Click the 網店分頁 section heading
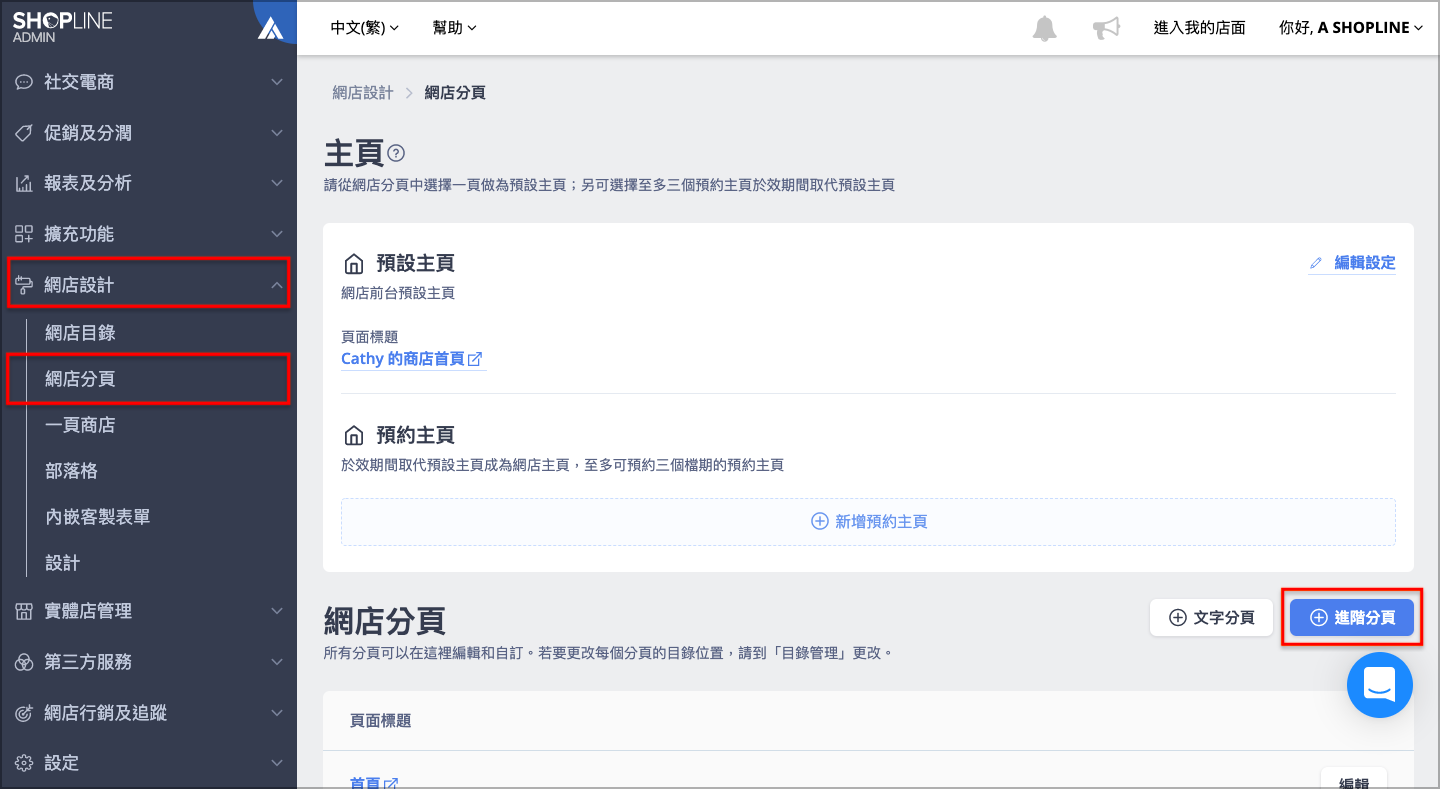The width and height of the screenshot is (1440, 789). pos(385,621)
